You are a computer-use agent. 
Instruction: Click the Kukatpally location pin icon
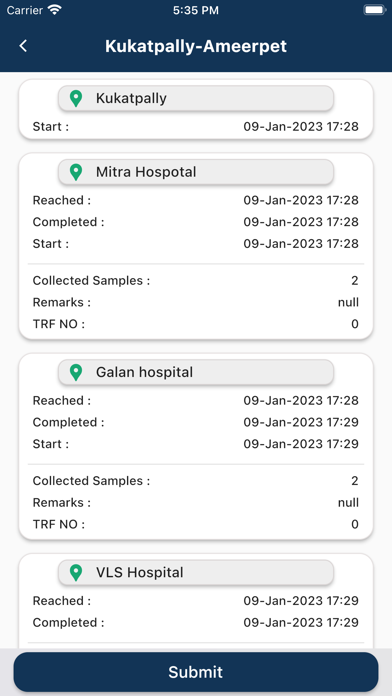(x=76, y=99)
